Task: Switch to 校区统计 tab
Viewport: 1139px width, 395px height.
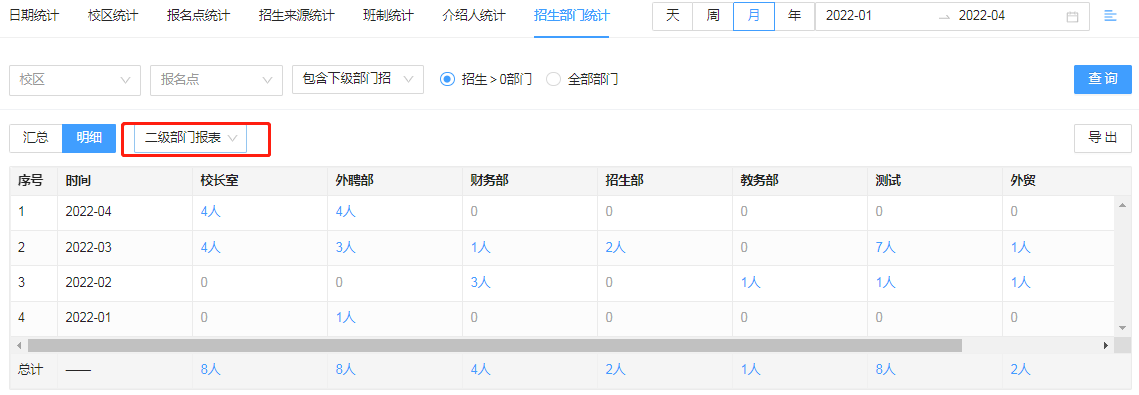Action: (113, 16)
